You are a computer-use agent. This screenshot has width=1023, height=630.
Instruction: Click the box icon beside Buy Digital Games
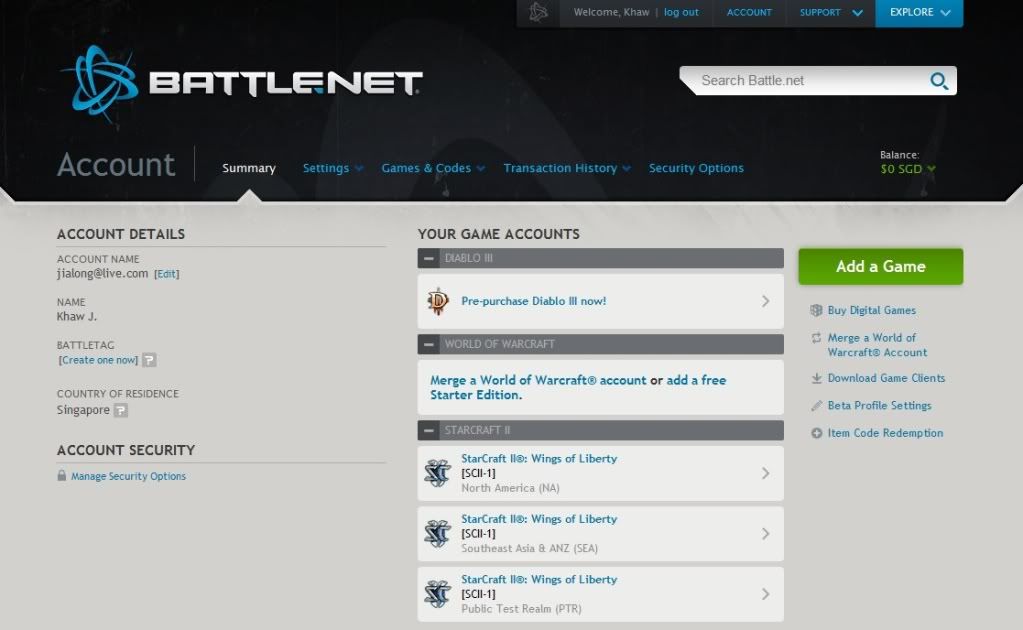[816, 310]
